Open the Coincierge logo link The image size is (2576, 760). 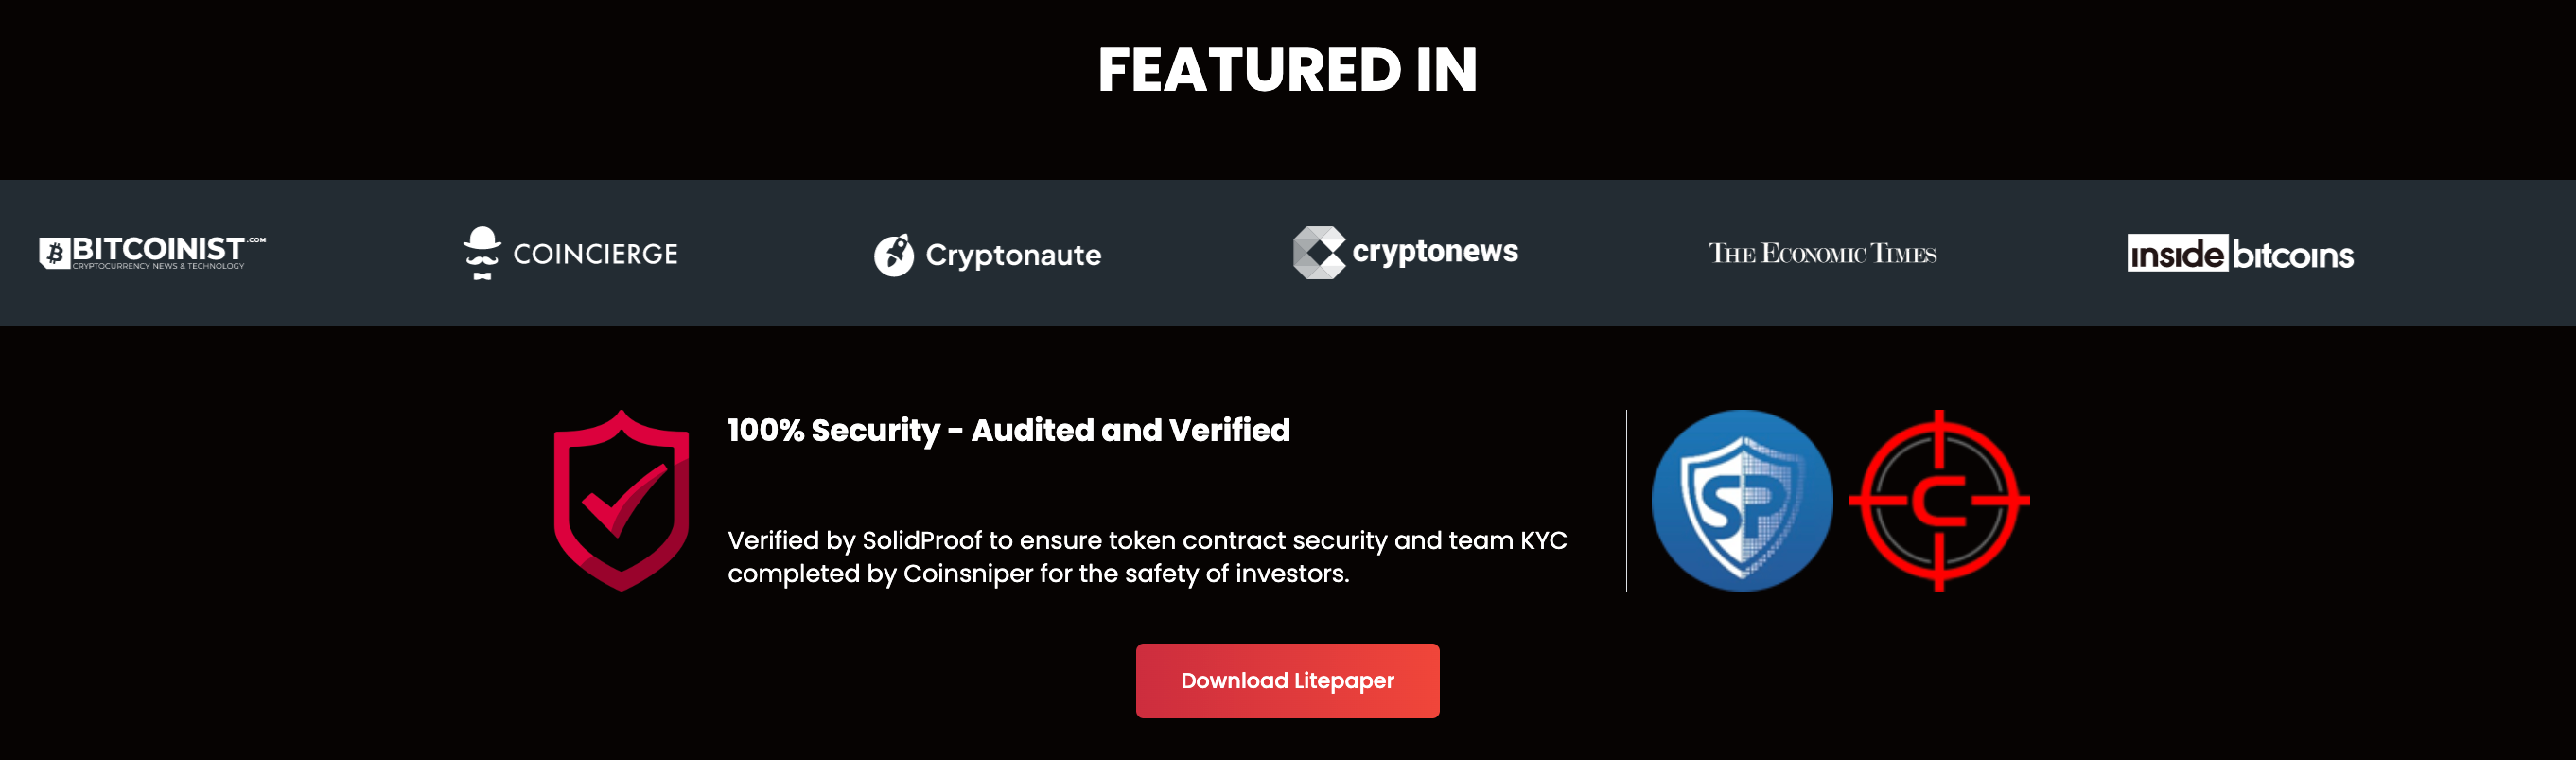pos(570,253)
